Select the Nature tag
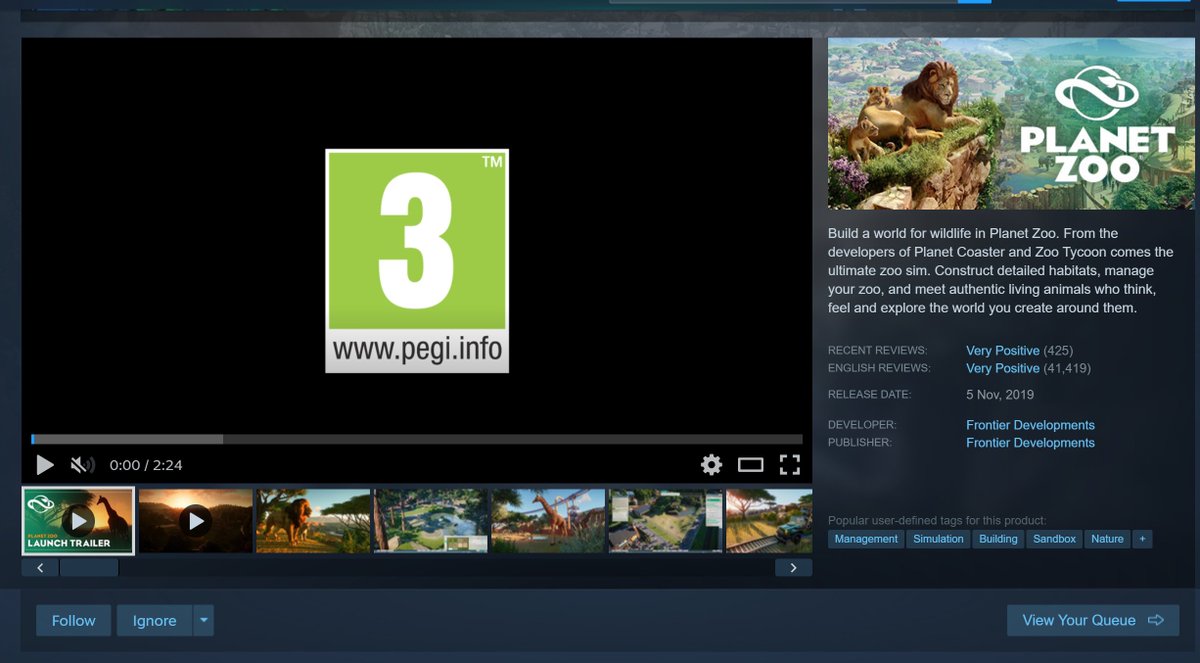The height and width of the screenshot is (663, 1200). pos(1108,539)
